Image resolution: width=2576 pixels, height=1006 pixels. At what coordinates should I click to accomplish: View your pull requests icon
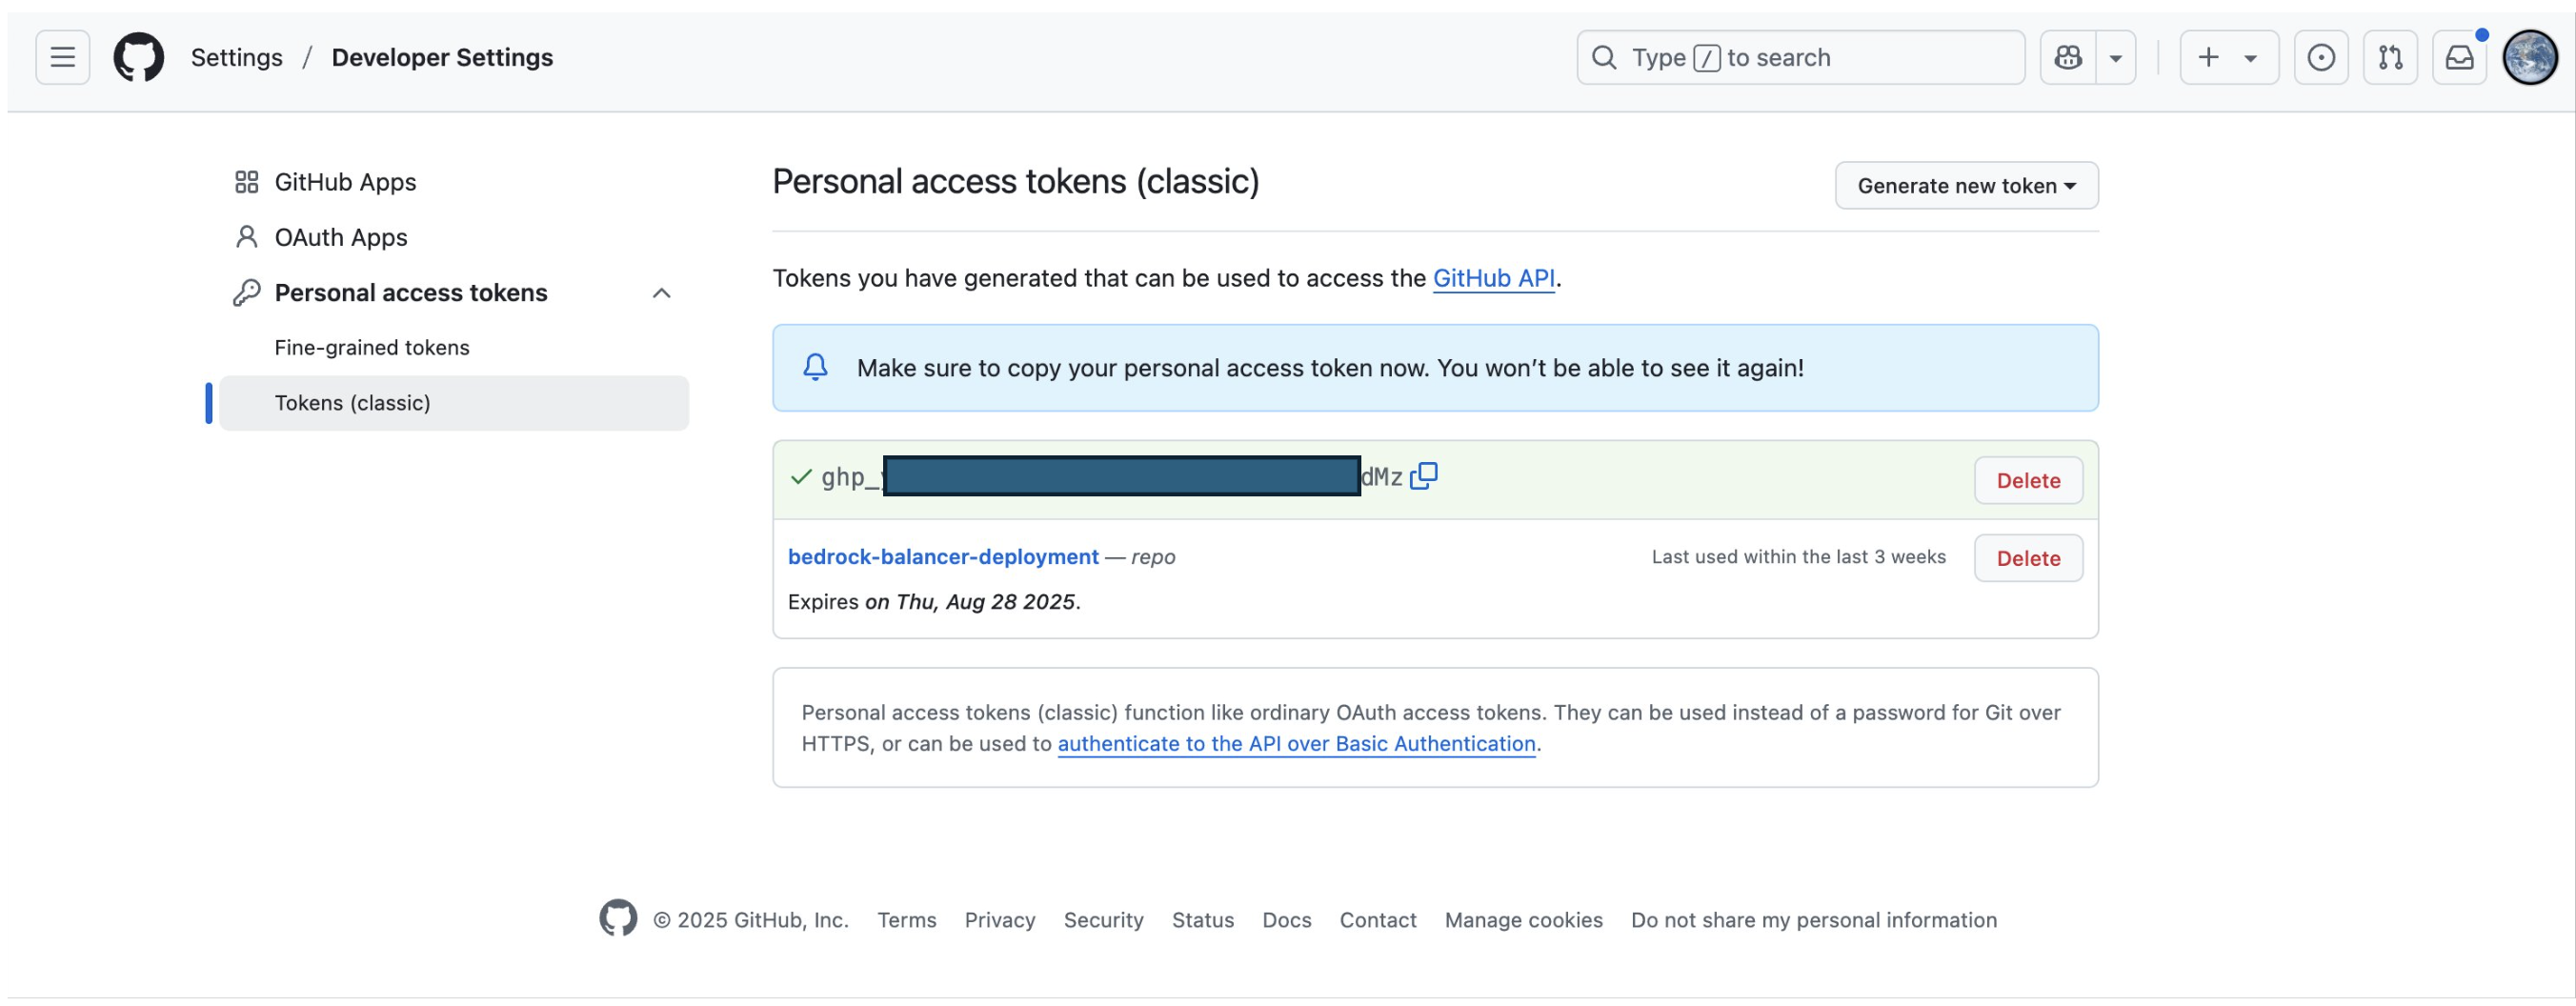(2390, 57)
